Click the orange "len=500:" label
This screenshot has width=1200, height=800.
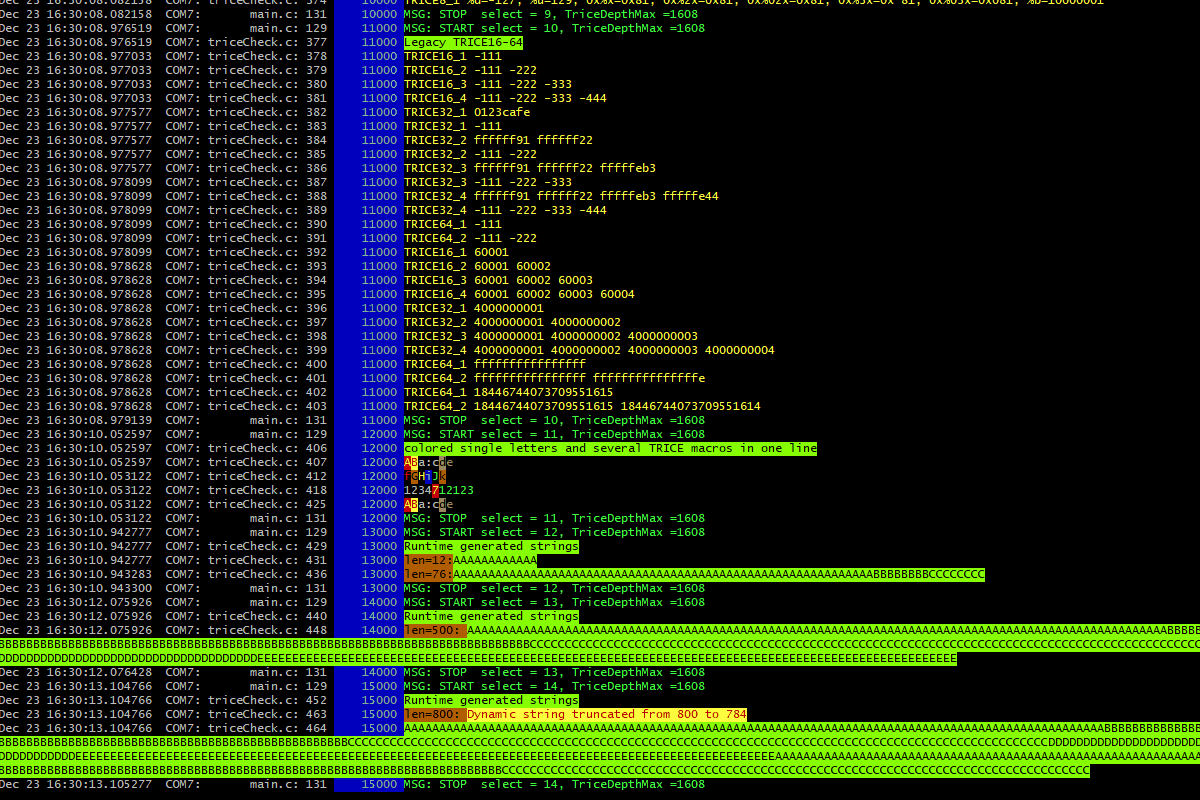(435, 630)
